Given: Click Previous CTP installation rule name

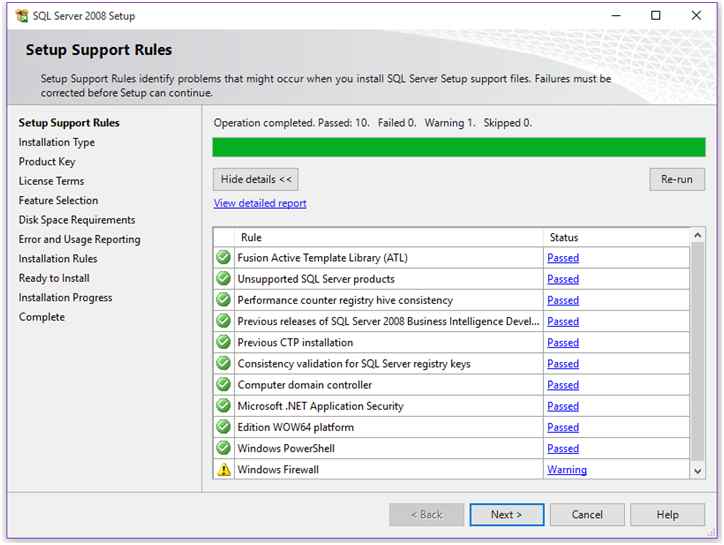Looking at the screenshot, I should (295, 343).
